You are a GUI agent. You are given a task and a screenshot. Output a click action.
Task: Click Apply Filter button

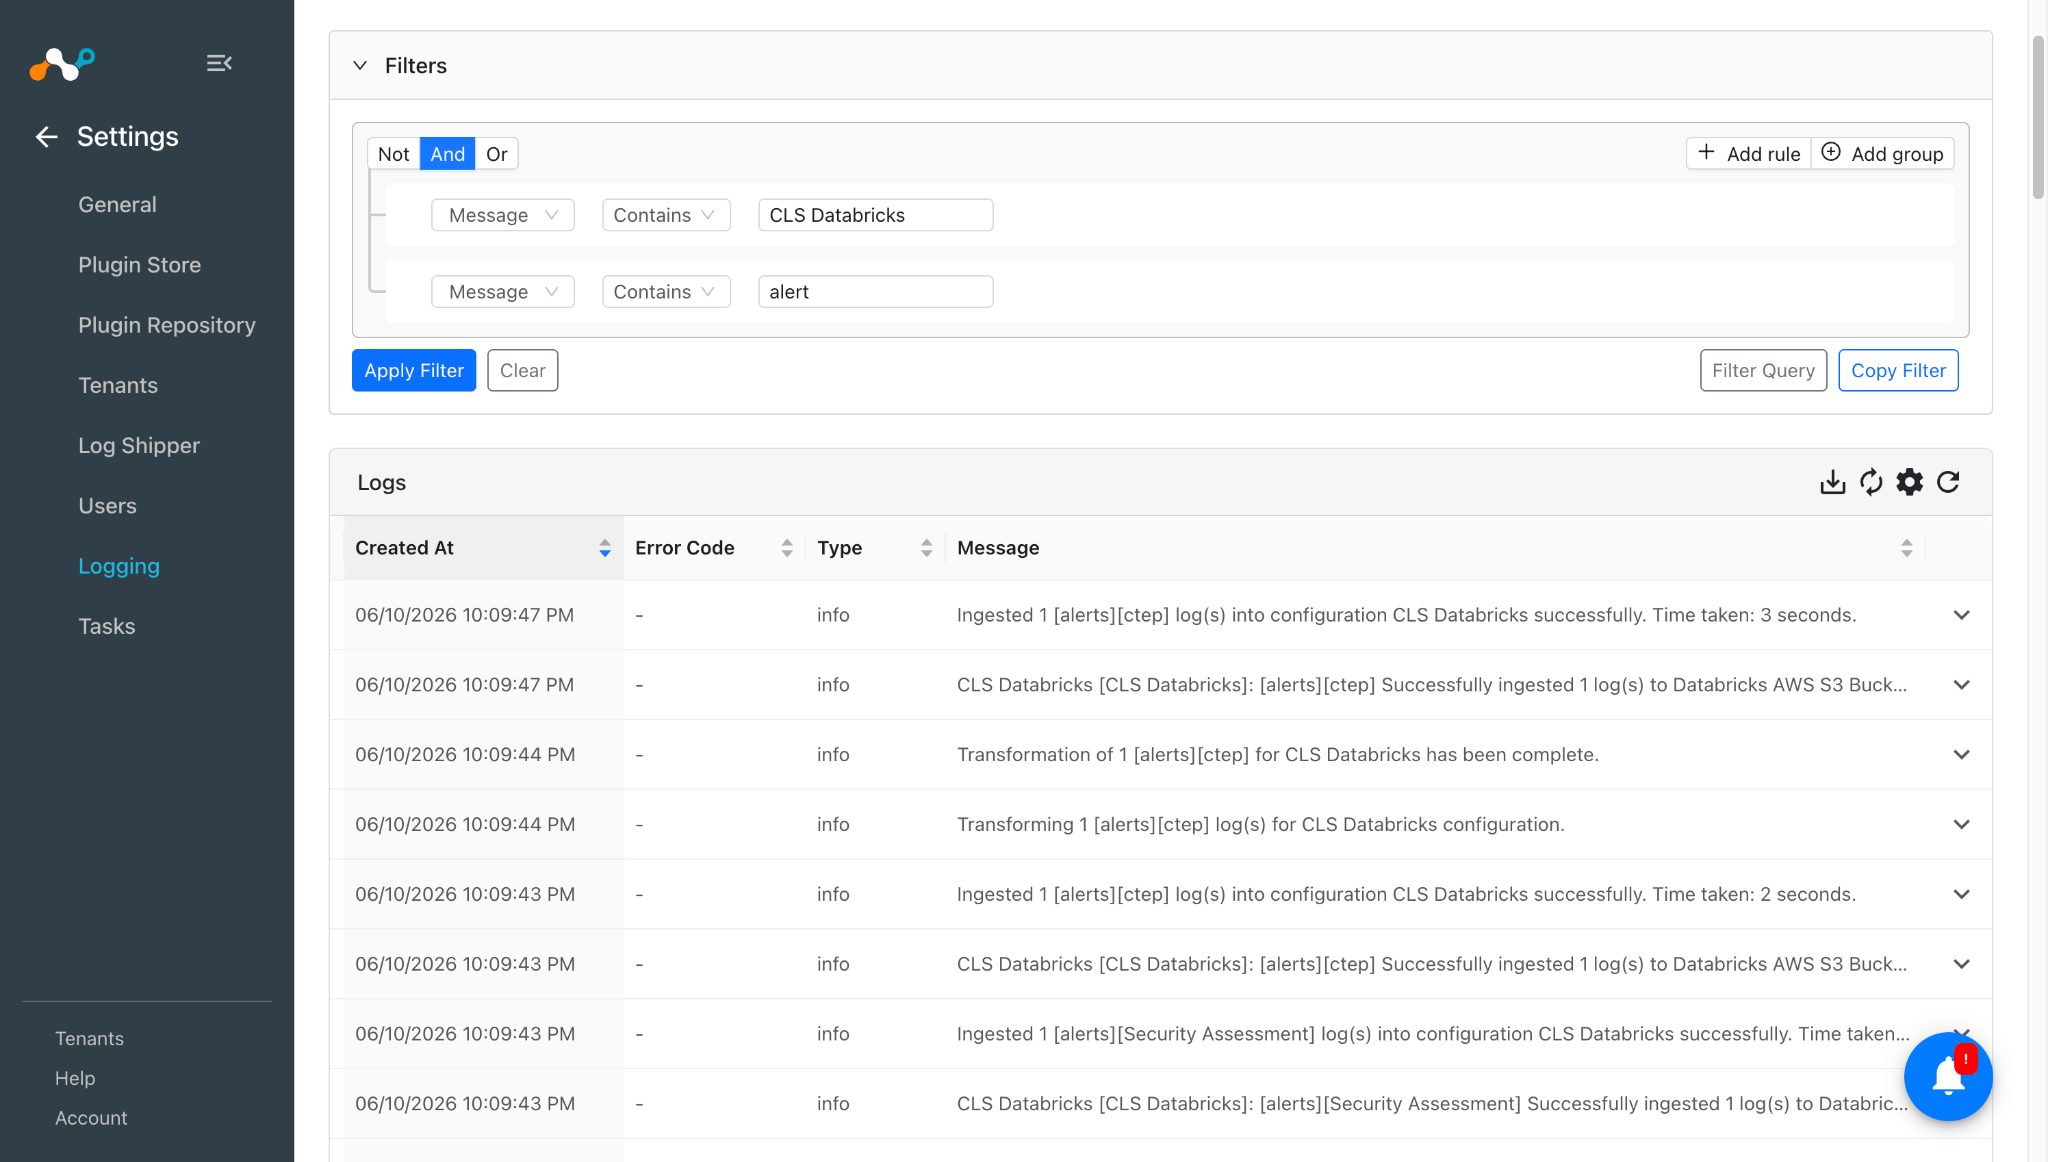coord(414,371)
